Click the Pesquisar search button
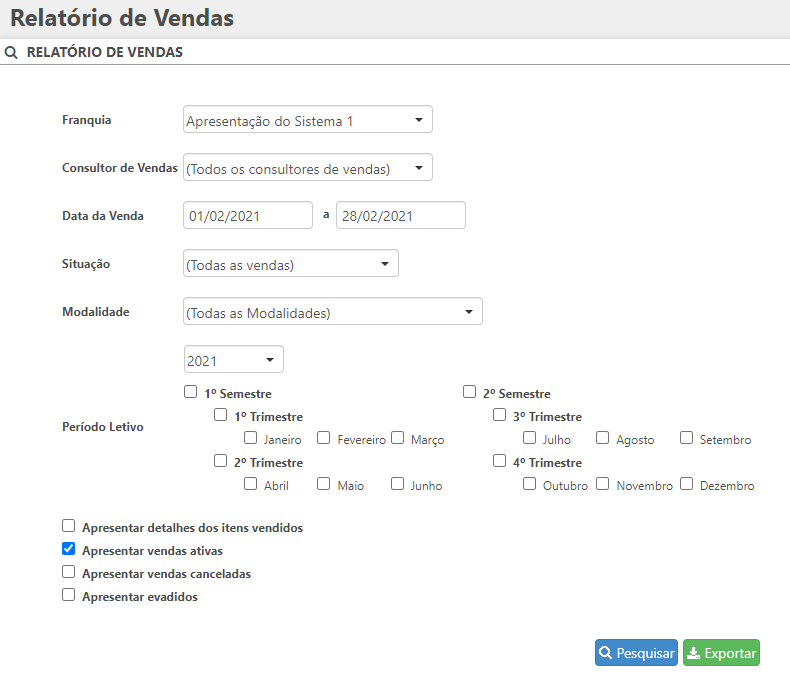Viewport: 790px width, 674px height. [636, 653]
